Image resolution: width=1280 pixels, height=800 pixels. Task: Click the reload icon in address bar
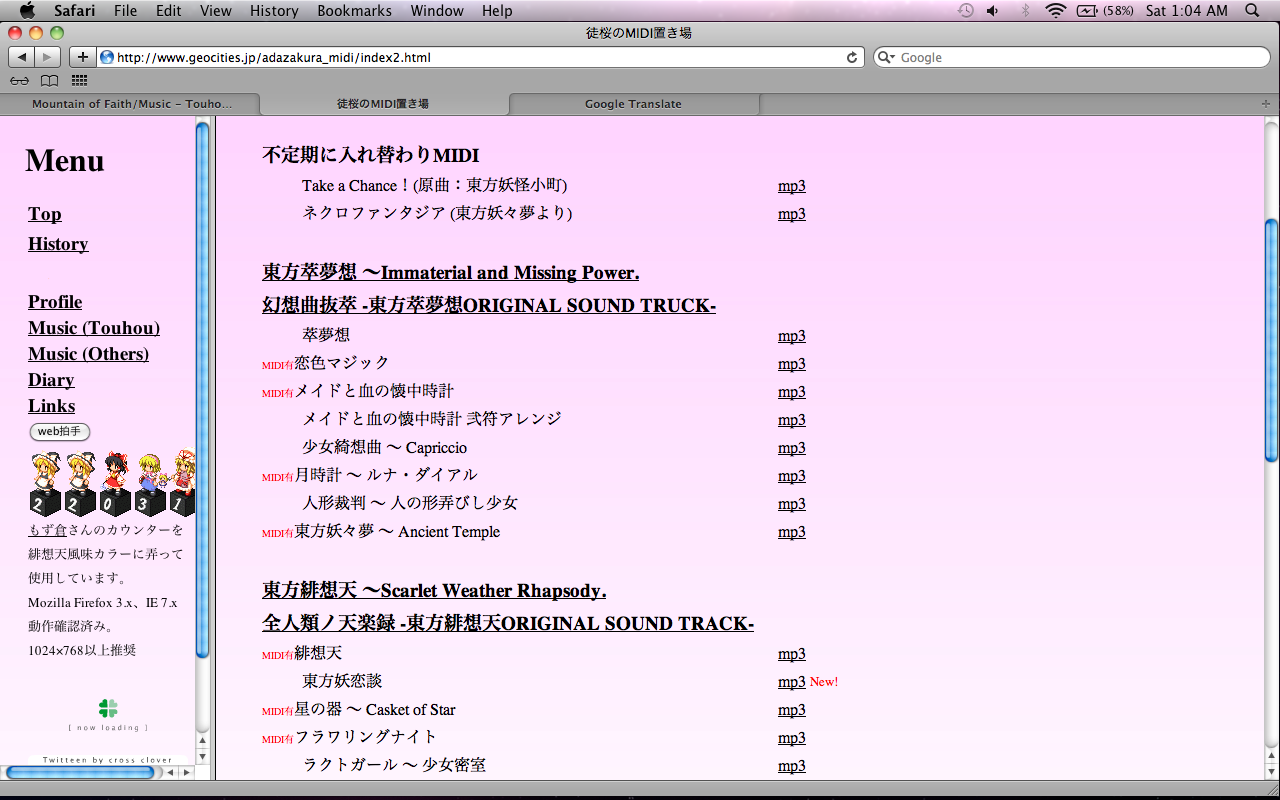[x=852, y=57]
